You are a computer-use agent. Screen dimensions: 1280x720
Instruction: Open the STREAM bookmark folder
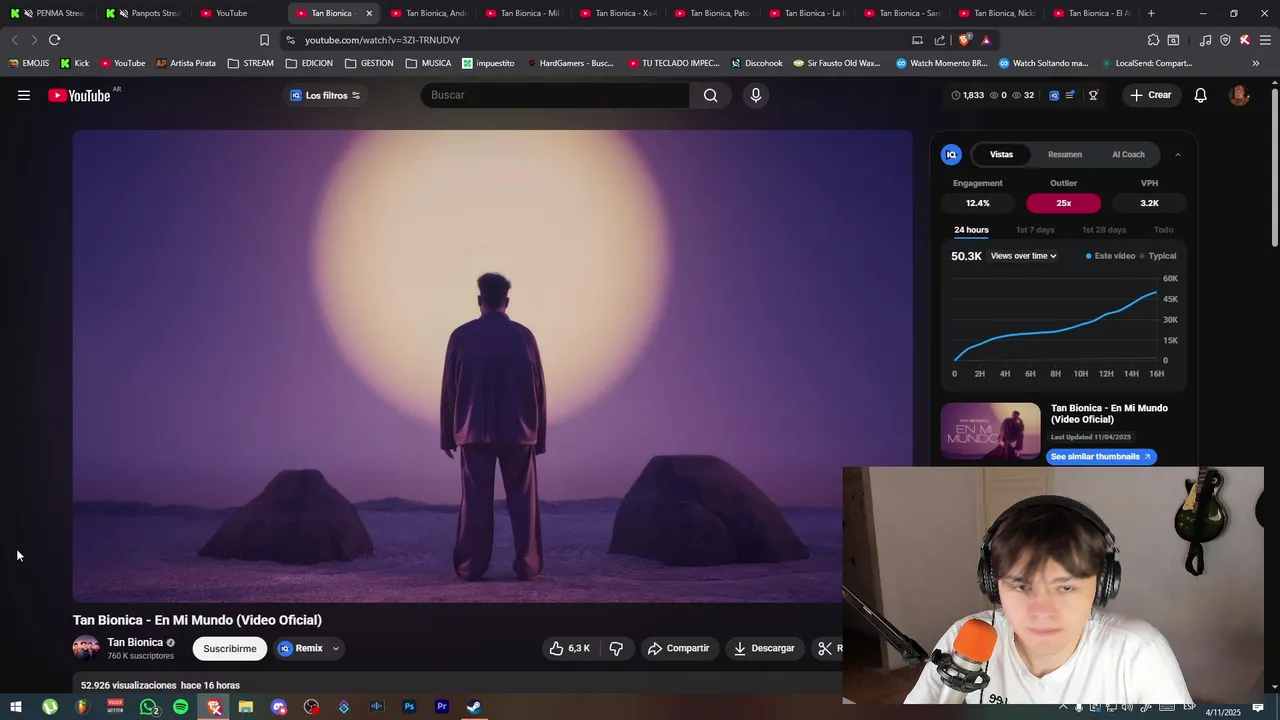250,63
